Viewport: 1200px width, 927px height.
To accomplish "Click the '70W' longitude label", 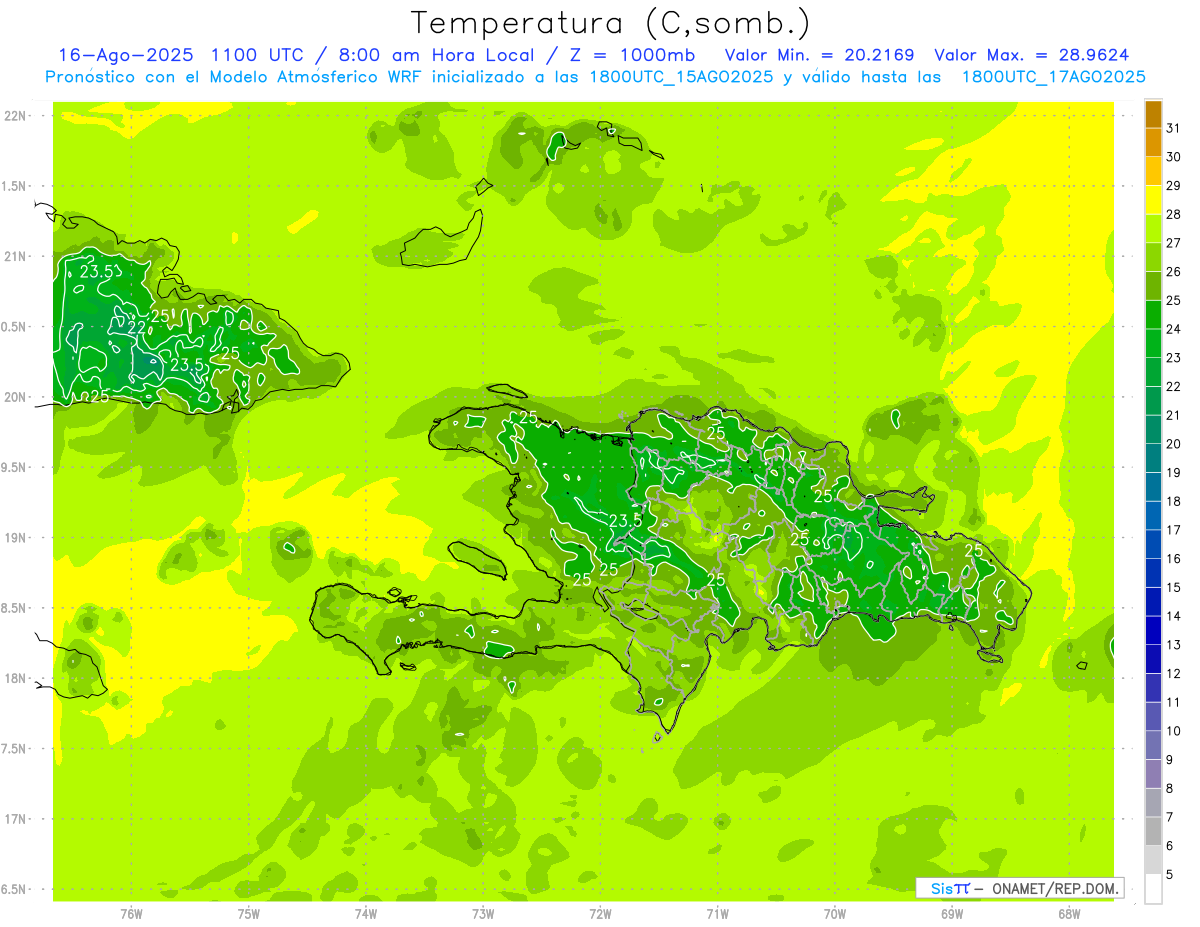I will [x=835, y=914].
